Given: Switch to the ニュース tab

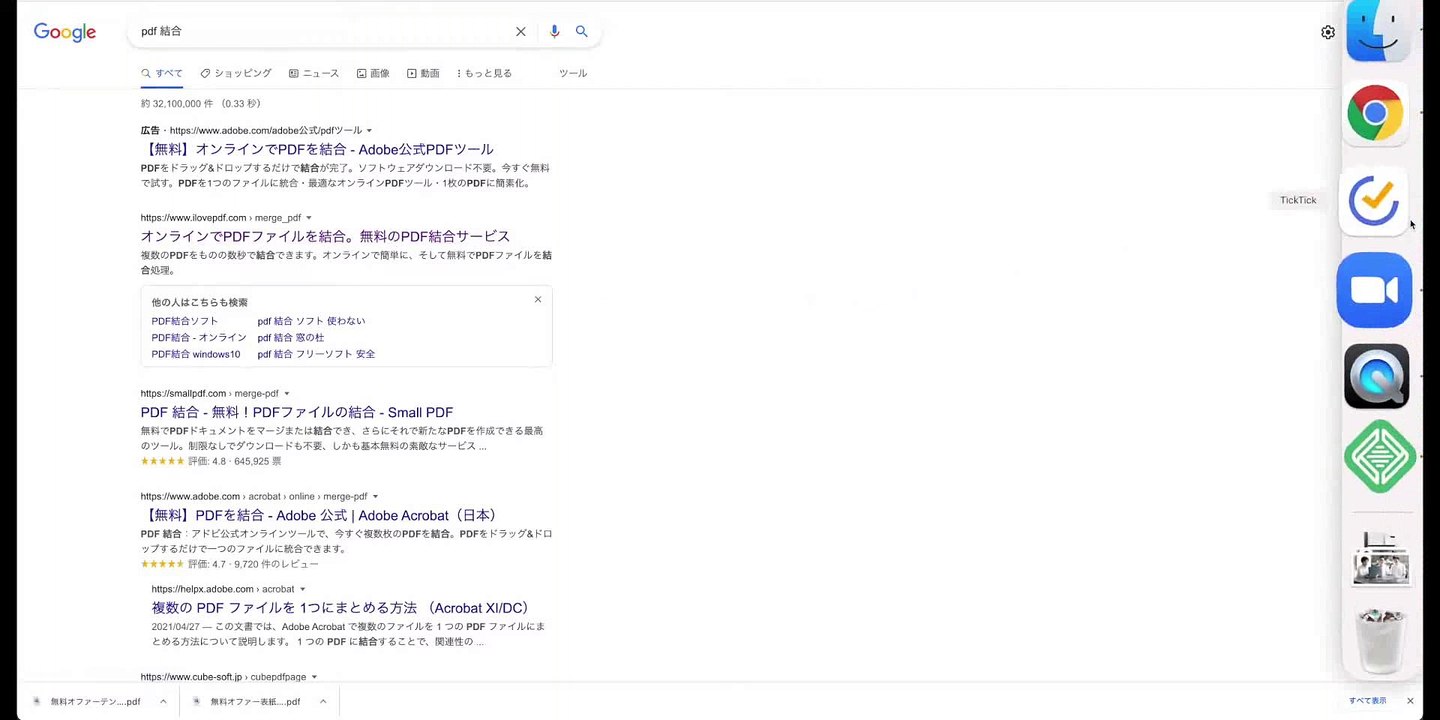Looking at the screenshot, I should click(x=314, y=73).
